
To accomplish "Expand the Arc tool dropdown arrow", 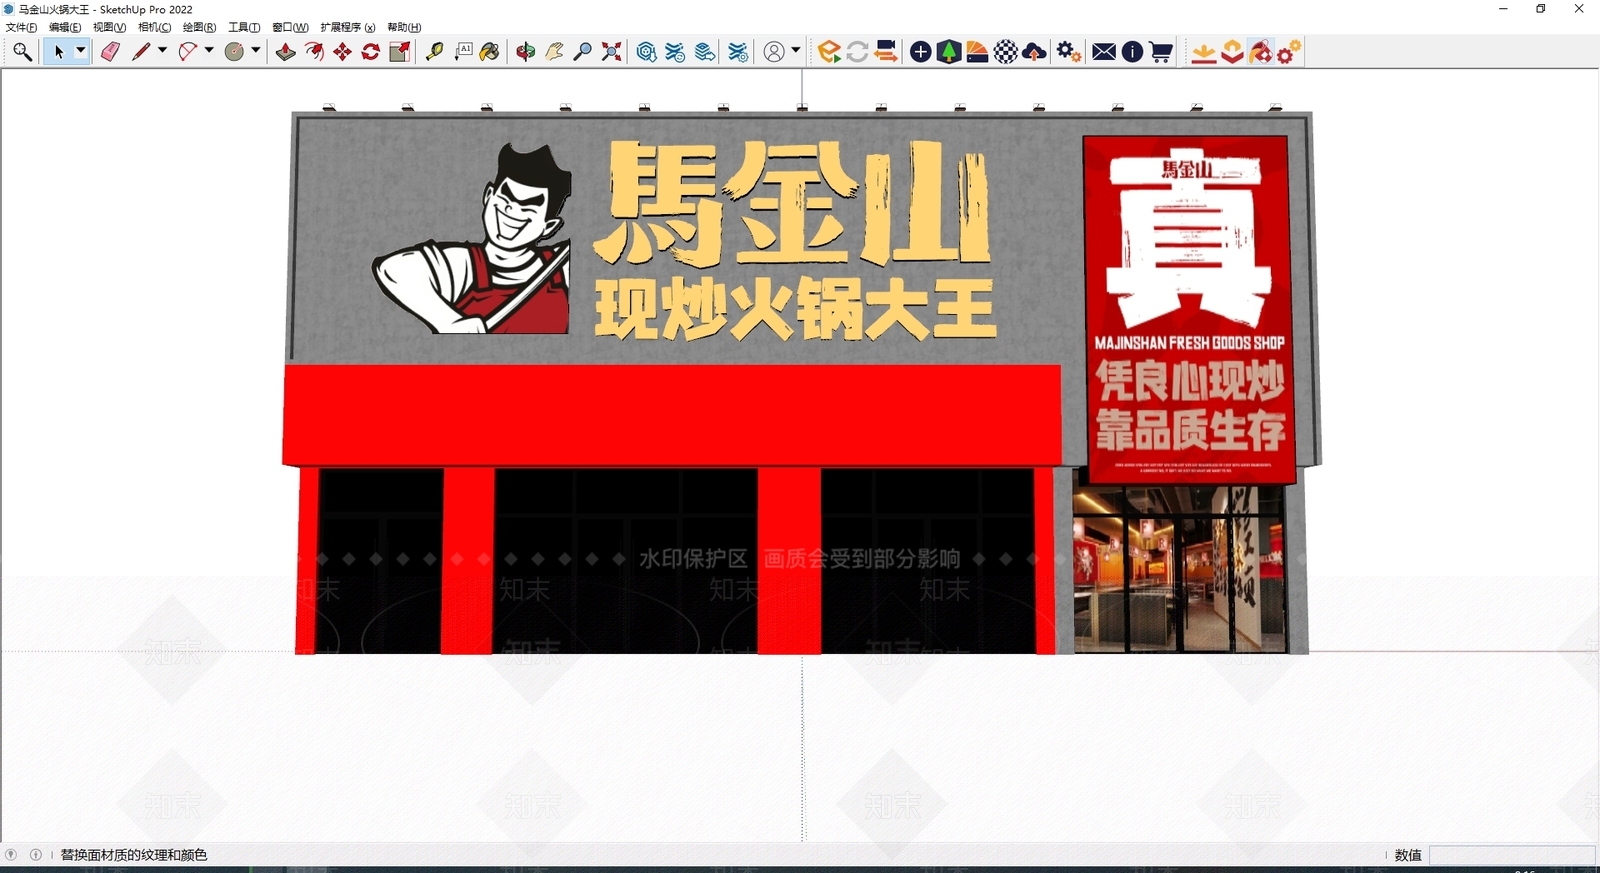I will 209,51.
